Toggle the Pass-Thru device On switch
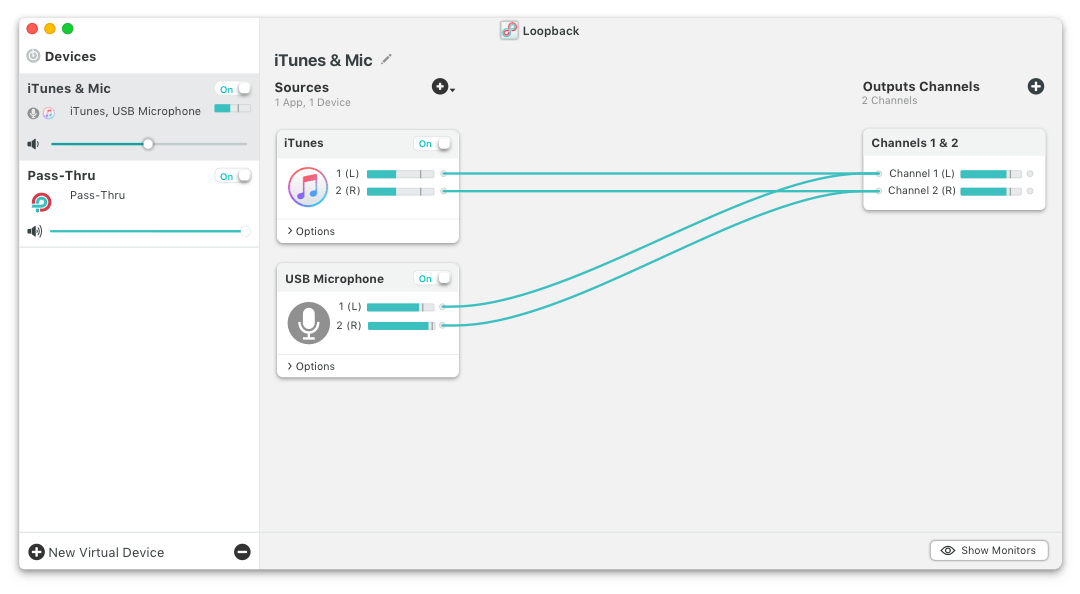1080x594 pixels. (233, 176)
